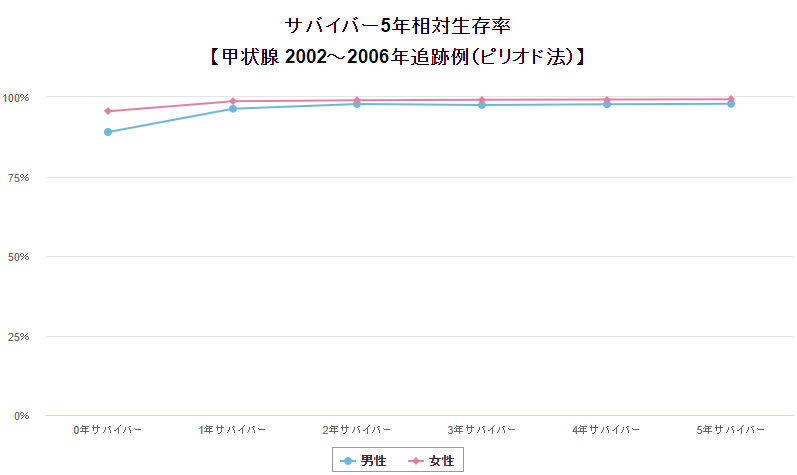
Task: Click the 100% y-axis label
Action: tap(16, 98)
